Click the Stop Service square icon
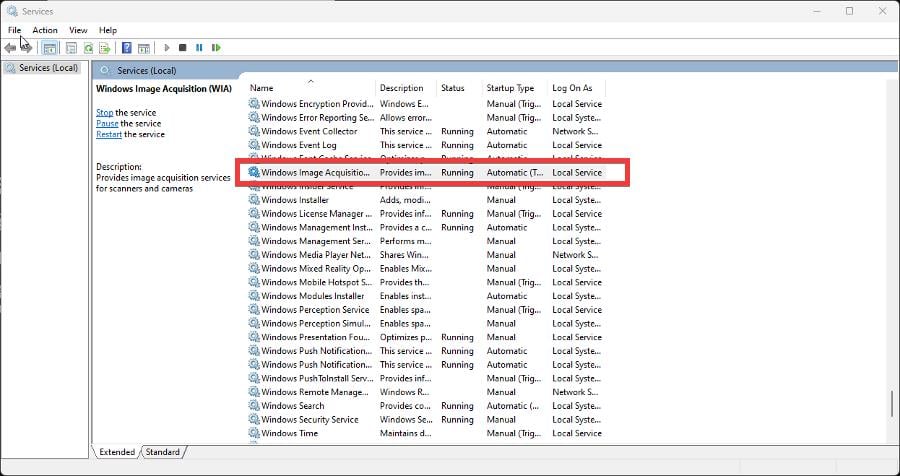This screenshot has height=476, width=900. coord(183,48)
